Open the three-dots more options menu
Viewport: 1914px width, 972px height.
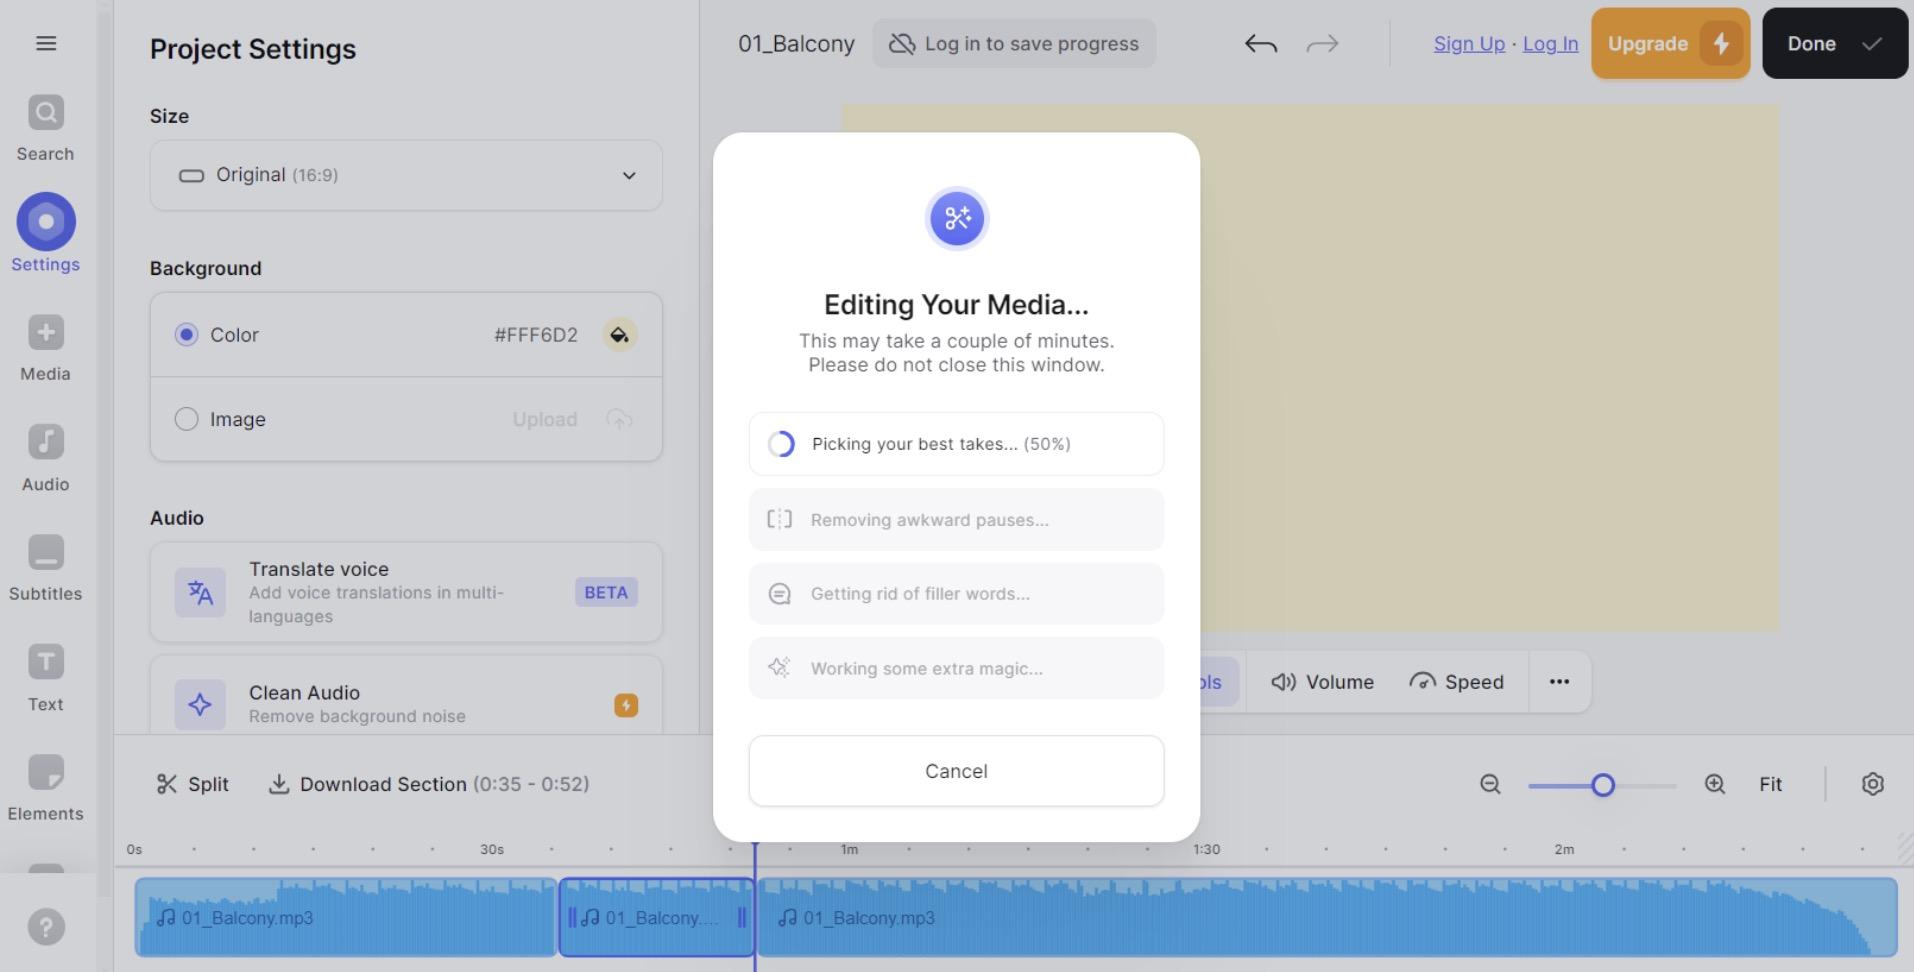pos(1559,682)
